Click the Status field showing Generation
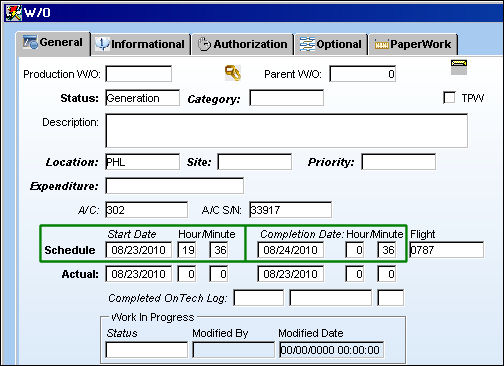The image size is (504, 366). tap(143, 98)
